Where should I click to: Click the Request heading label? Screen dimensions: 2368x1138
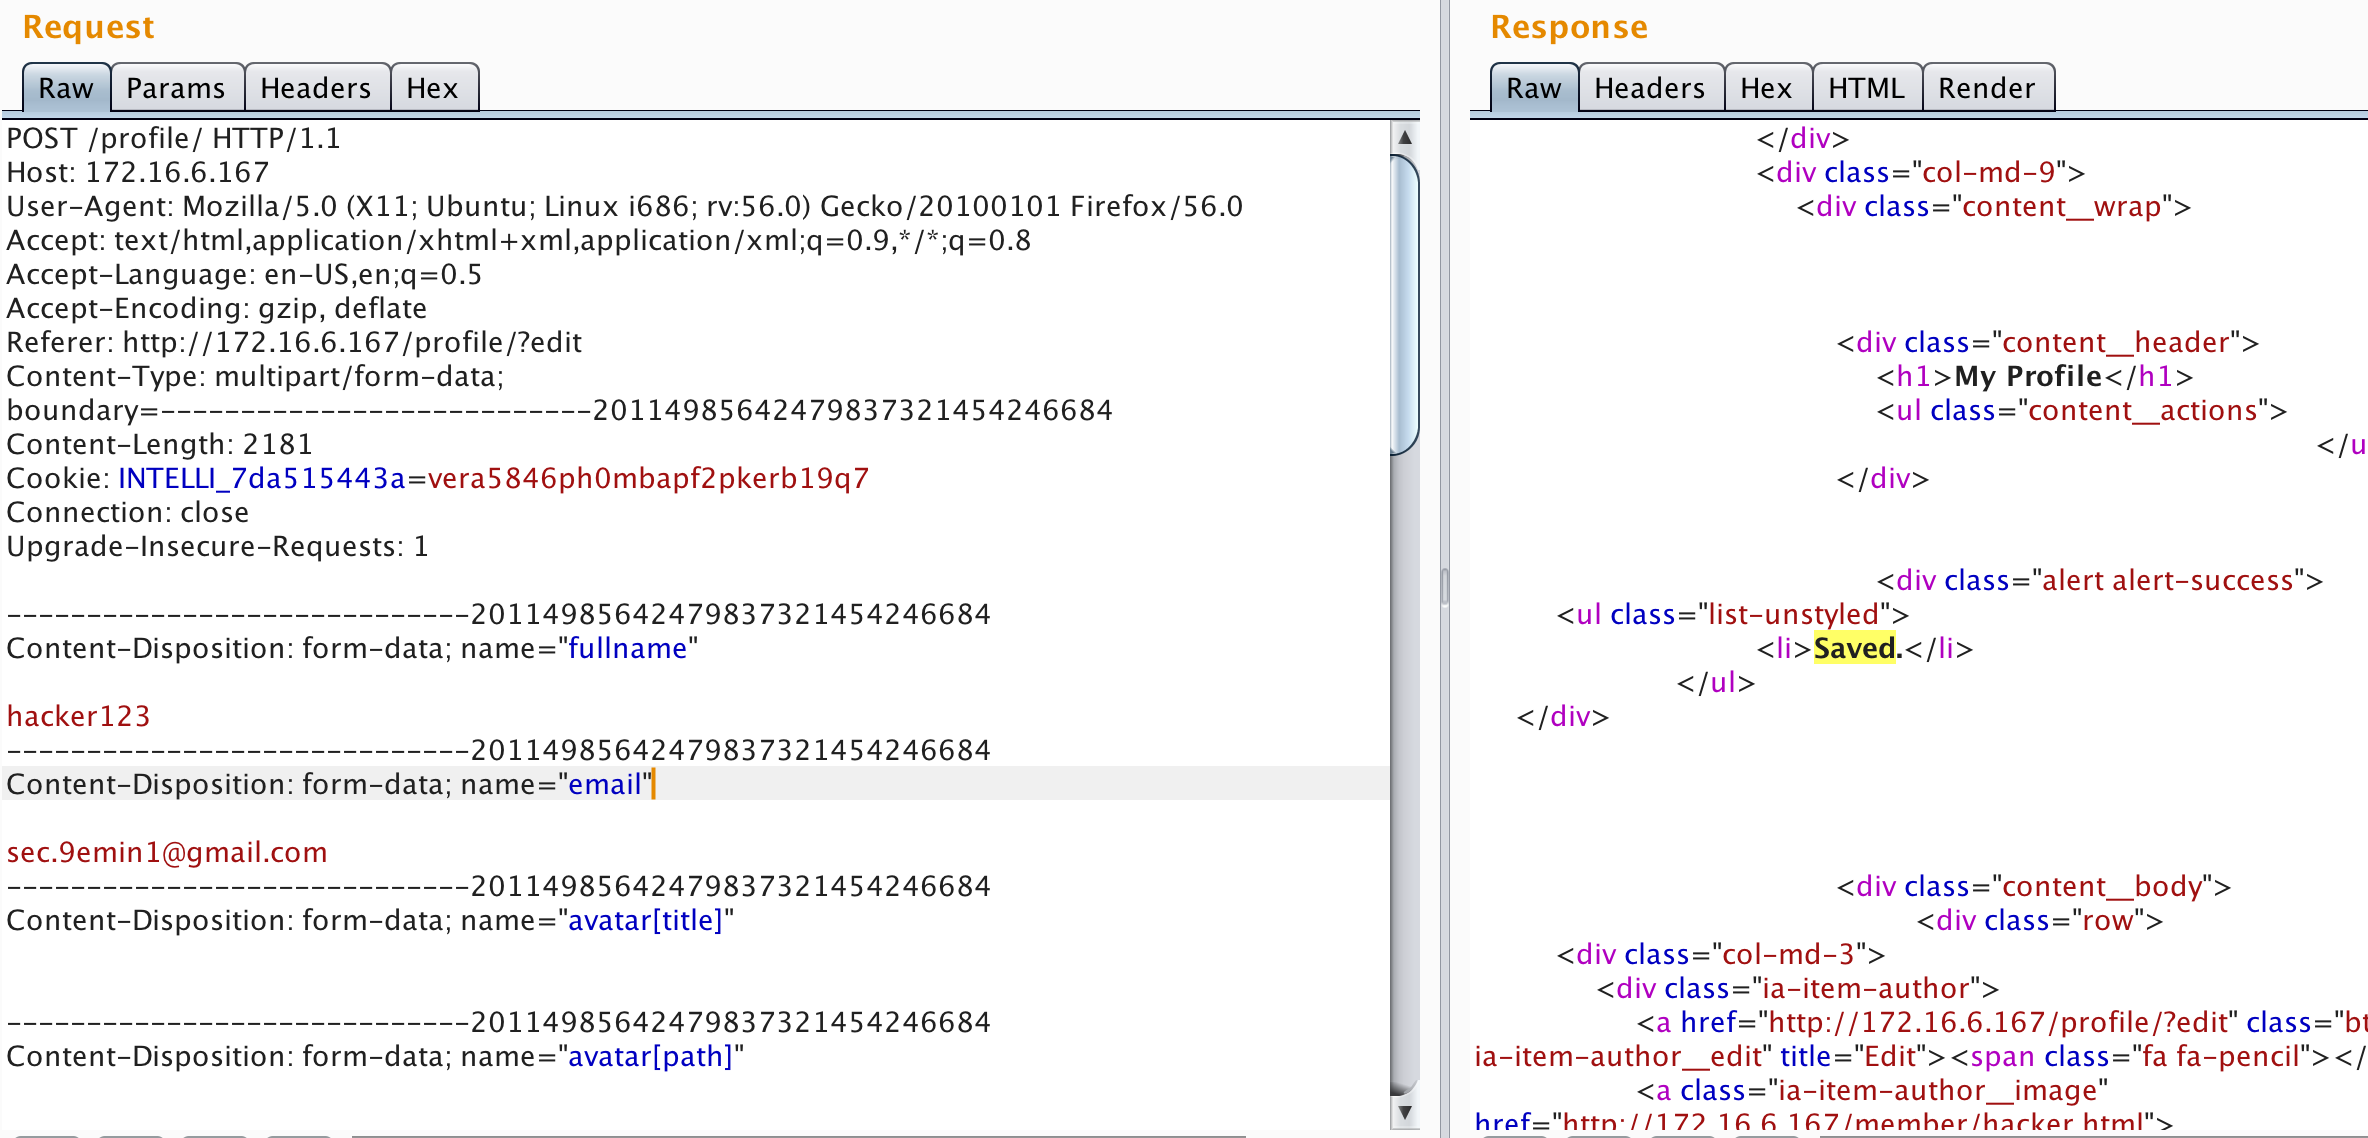pos(88,27)
